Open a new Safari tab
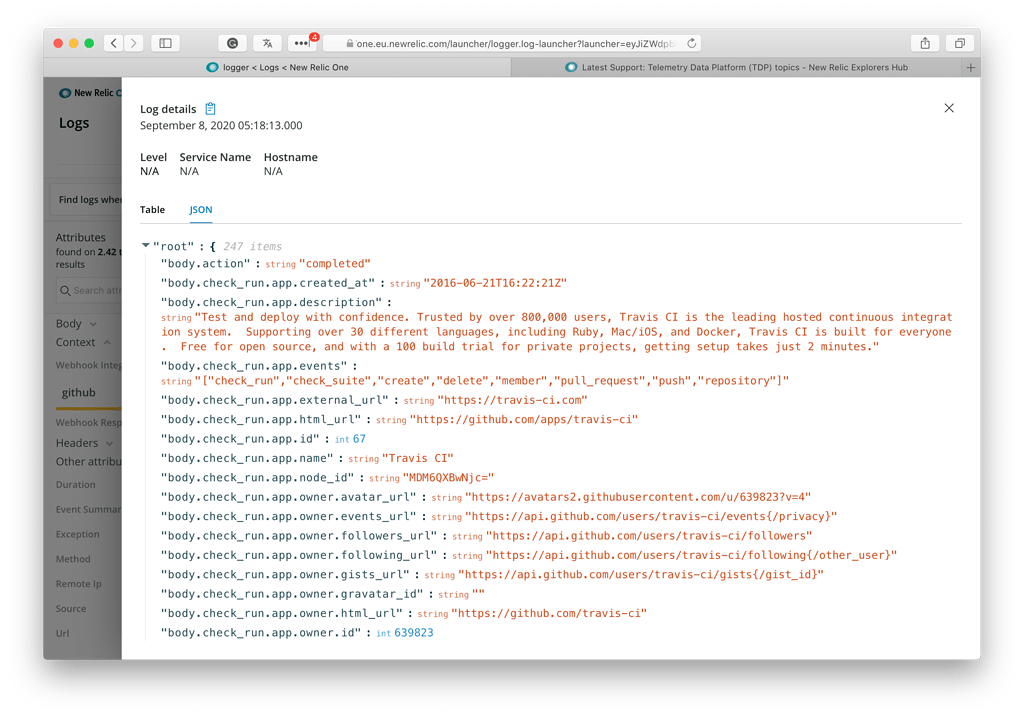 tap(970, 67)
